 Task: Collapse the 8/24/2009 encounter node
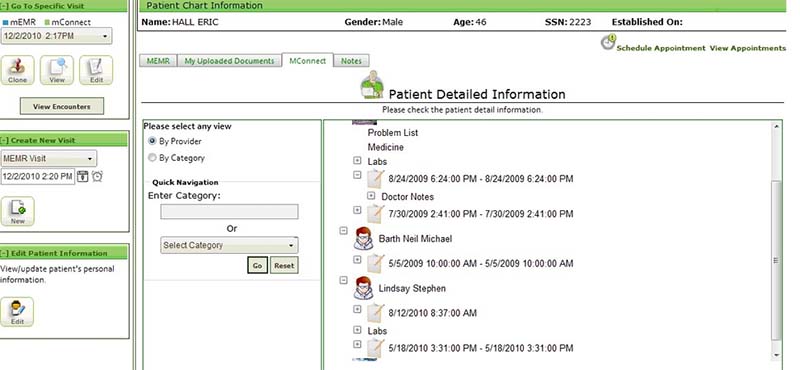[x=357, y=175]
